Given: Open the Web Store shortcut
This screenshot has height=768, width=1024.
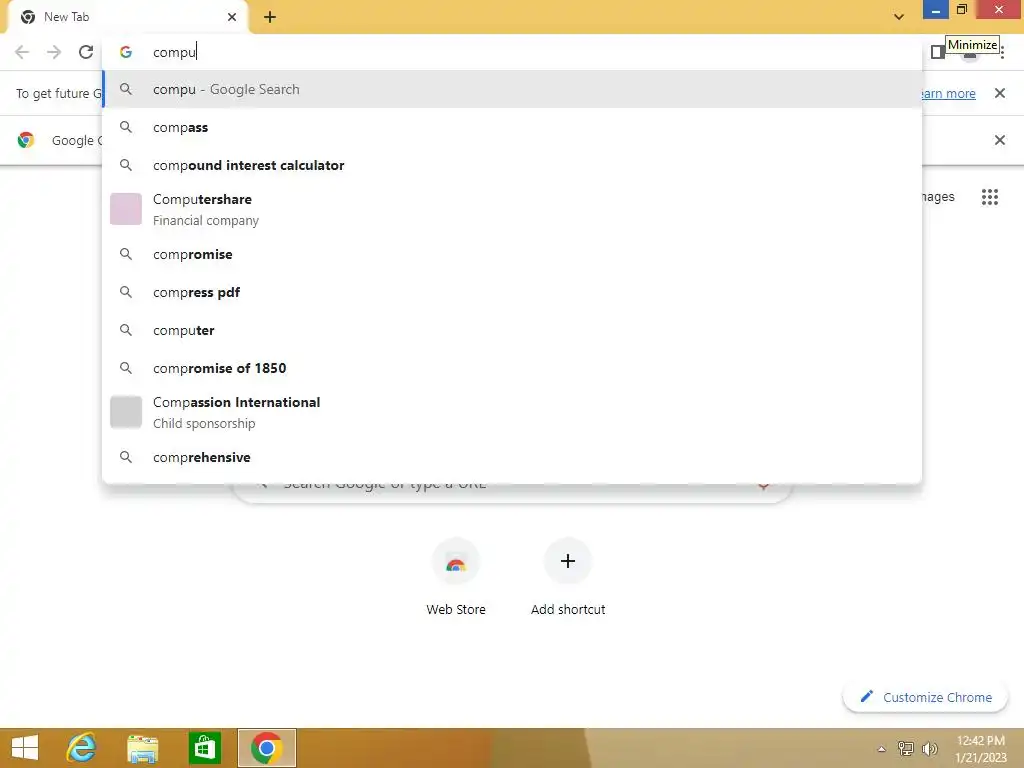Looking at the screenshot, I should 456,577.
